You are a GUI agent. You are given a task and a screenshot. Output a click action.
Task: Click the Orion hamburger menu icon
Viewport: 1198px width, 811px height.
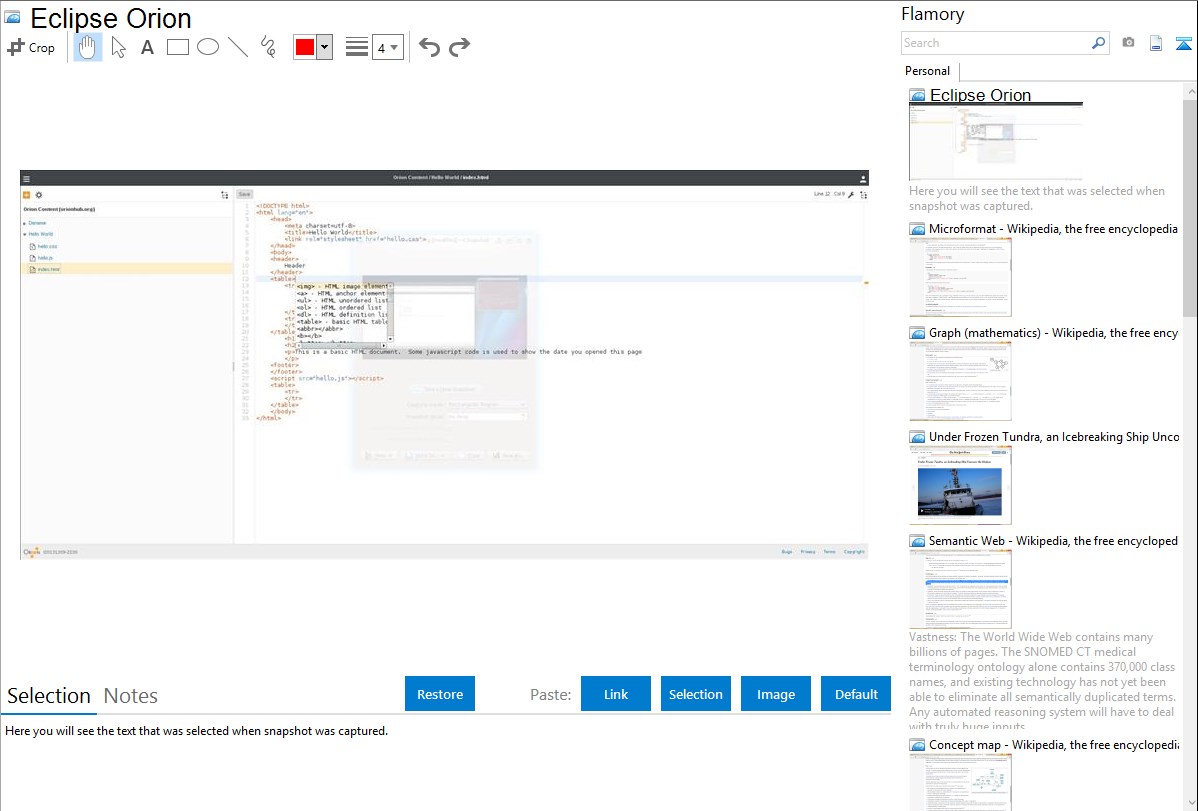tap(26, 179)
